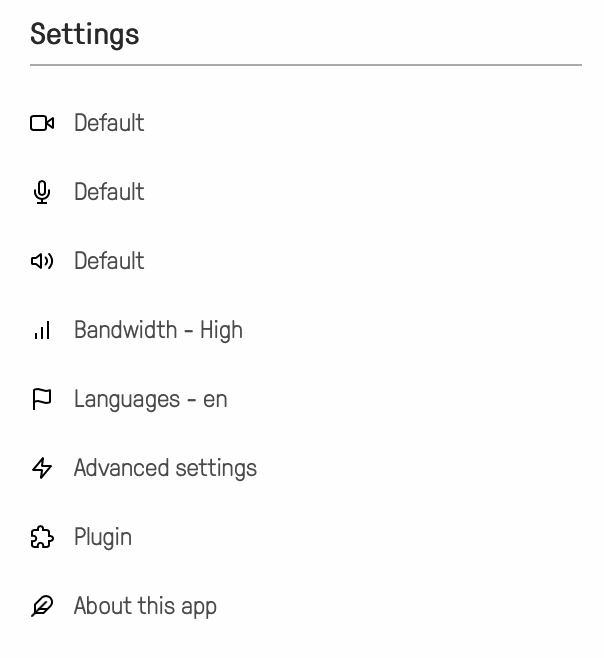Viewport: 604px width, 658px height.
Task: Open the Plugin settings entry
Action: click(103, 537)
